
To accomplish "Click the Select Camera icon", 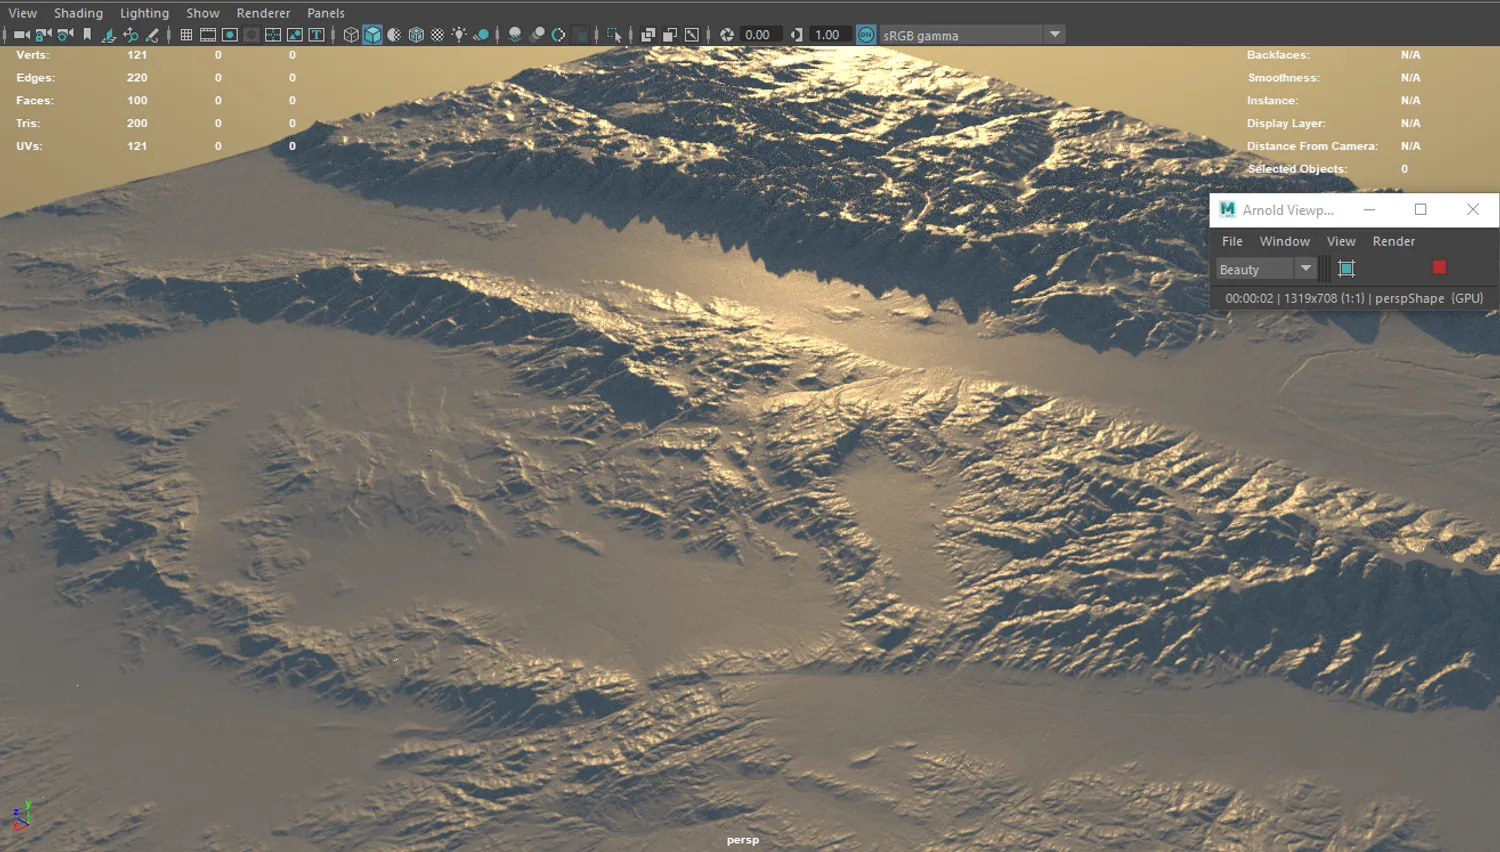I will (20, 35).
